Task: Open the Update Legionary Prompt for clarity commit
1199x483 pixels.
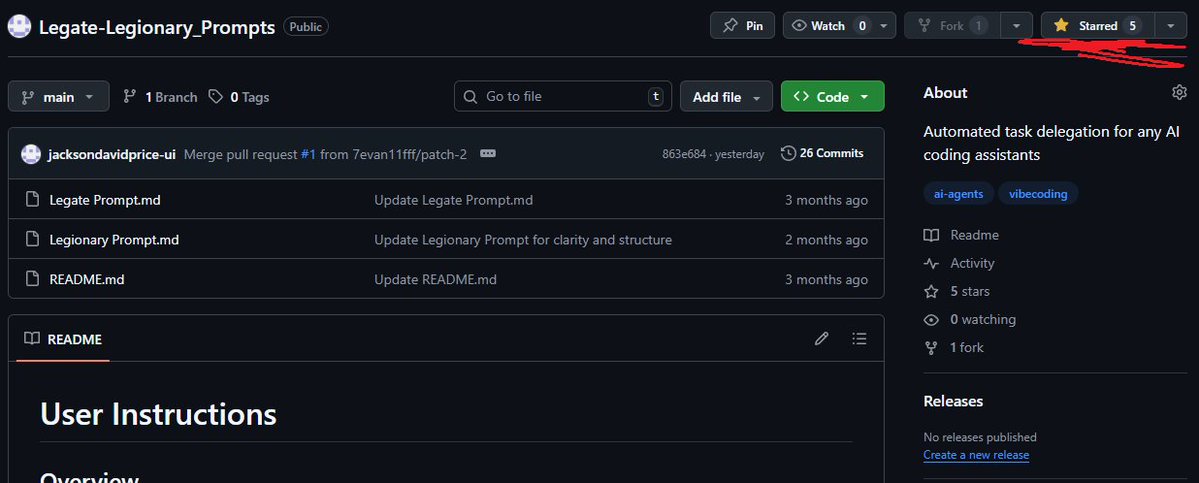Action: 523,240
